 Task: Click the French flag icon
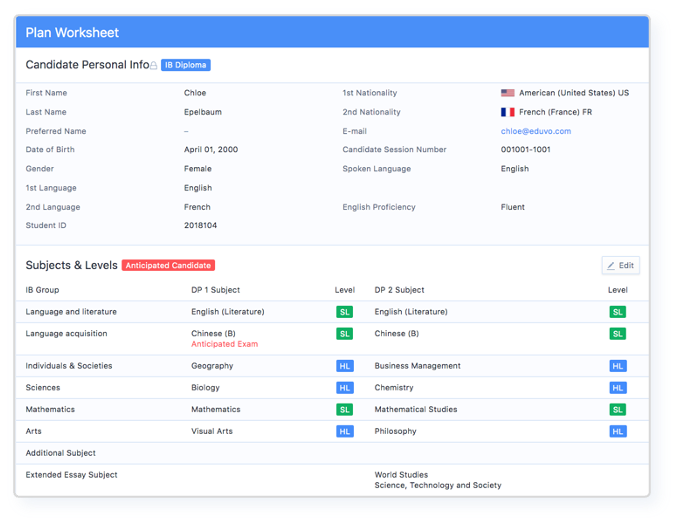tap(508, 112)
